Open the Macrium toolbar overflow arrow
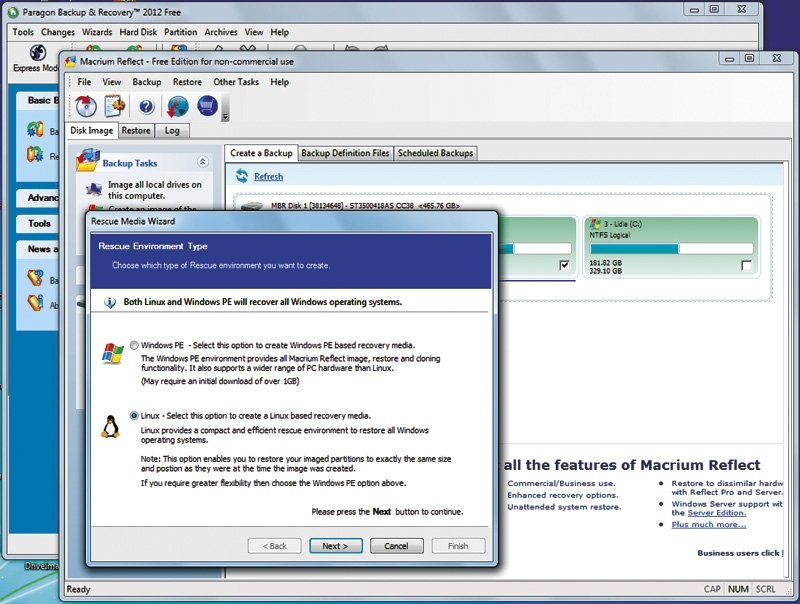 pyautogui.click(x=226, y=116)
